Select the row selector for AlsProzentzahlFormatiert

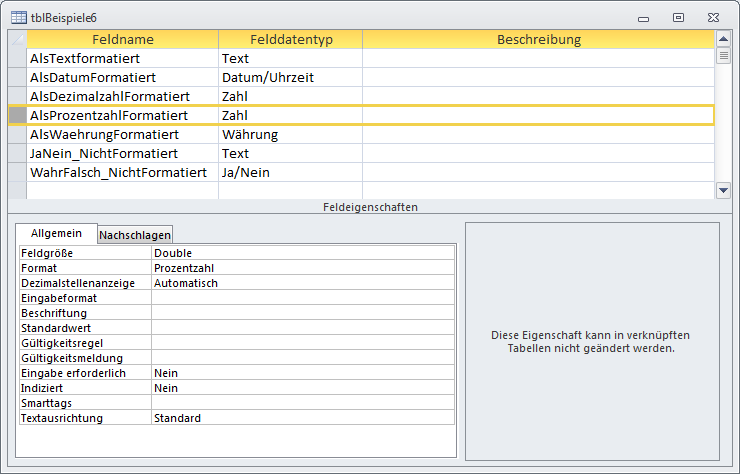coord(17,115)
